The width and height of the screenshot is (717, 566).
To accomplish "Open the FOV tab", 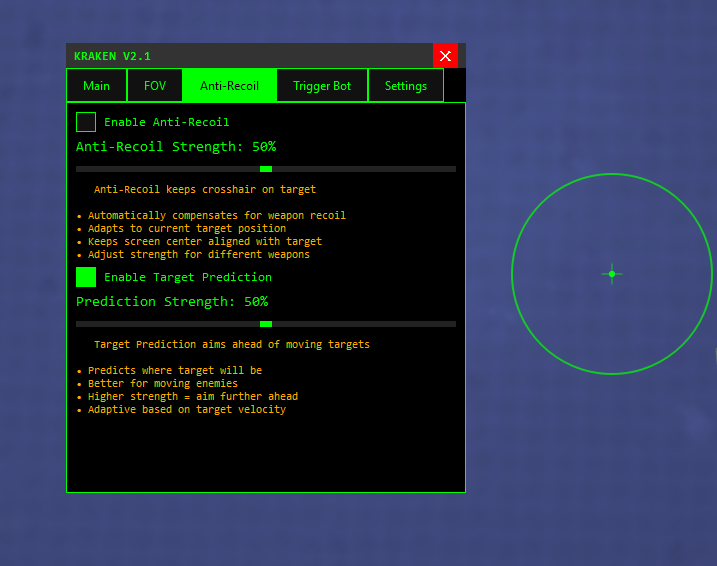I will click(x=155, y=86).
